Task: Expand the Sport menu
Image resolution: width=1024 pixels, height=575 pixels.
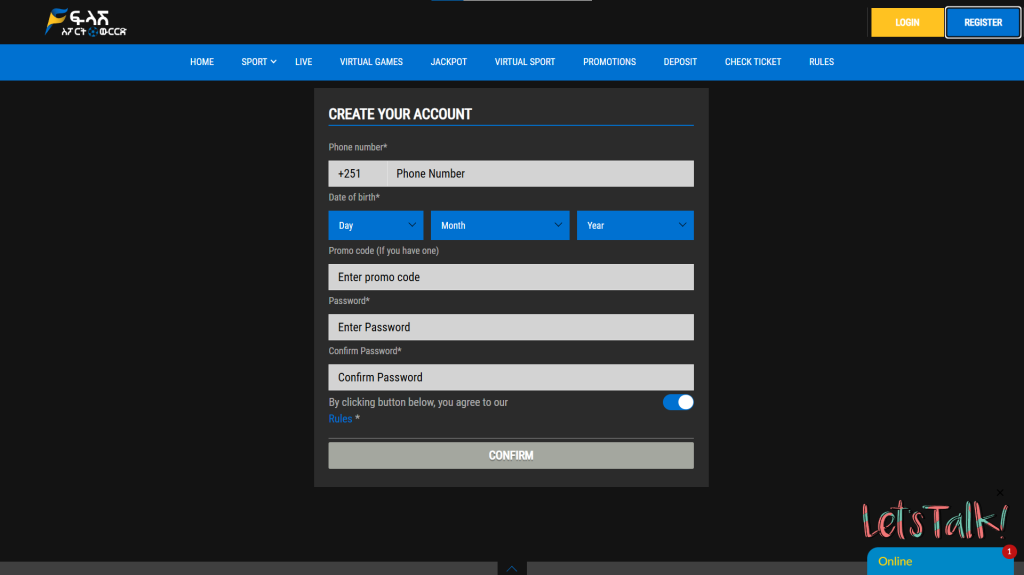Action: [x=259, y=62]
